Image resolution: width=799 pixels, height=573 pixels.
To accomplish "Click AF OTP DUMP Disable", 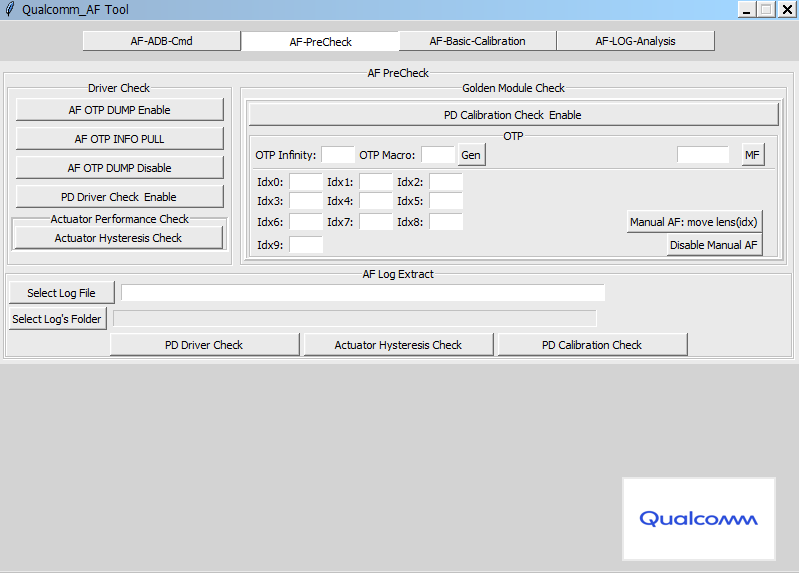I will point(119,168).
